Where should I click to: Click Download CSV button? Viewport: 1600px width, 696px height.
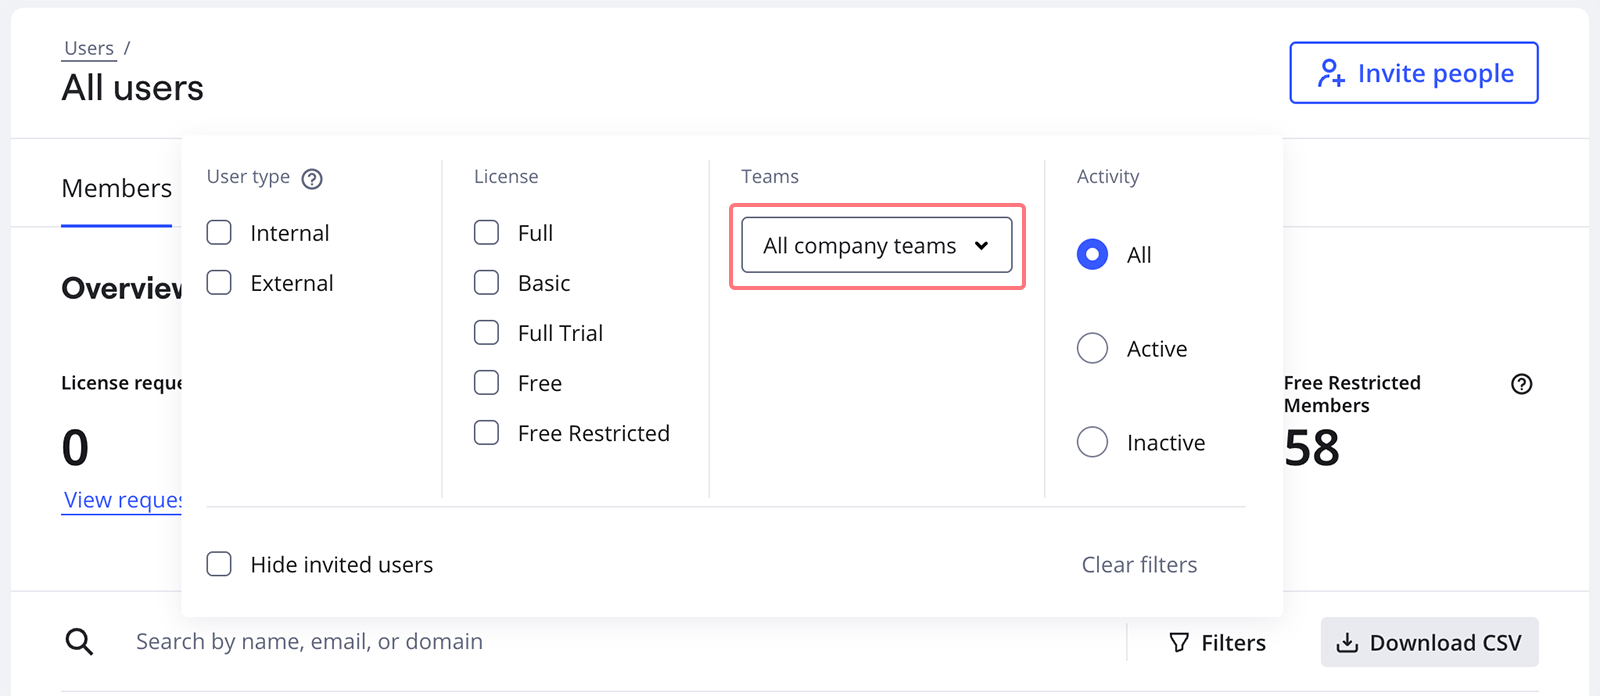tap(1429, 643)
